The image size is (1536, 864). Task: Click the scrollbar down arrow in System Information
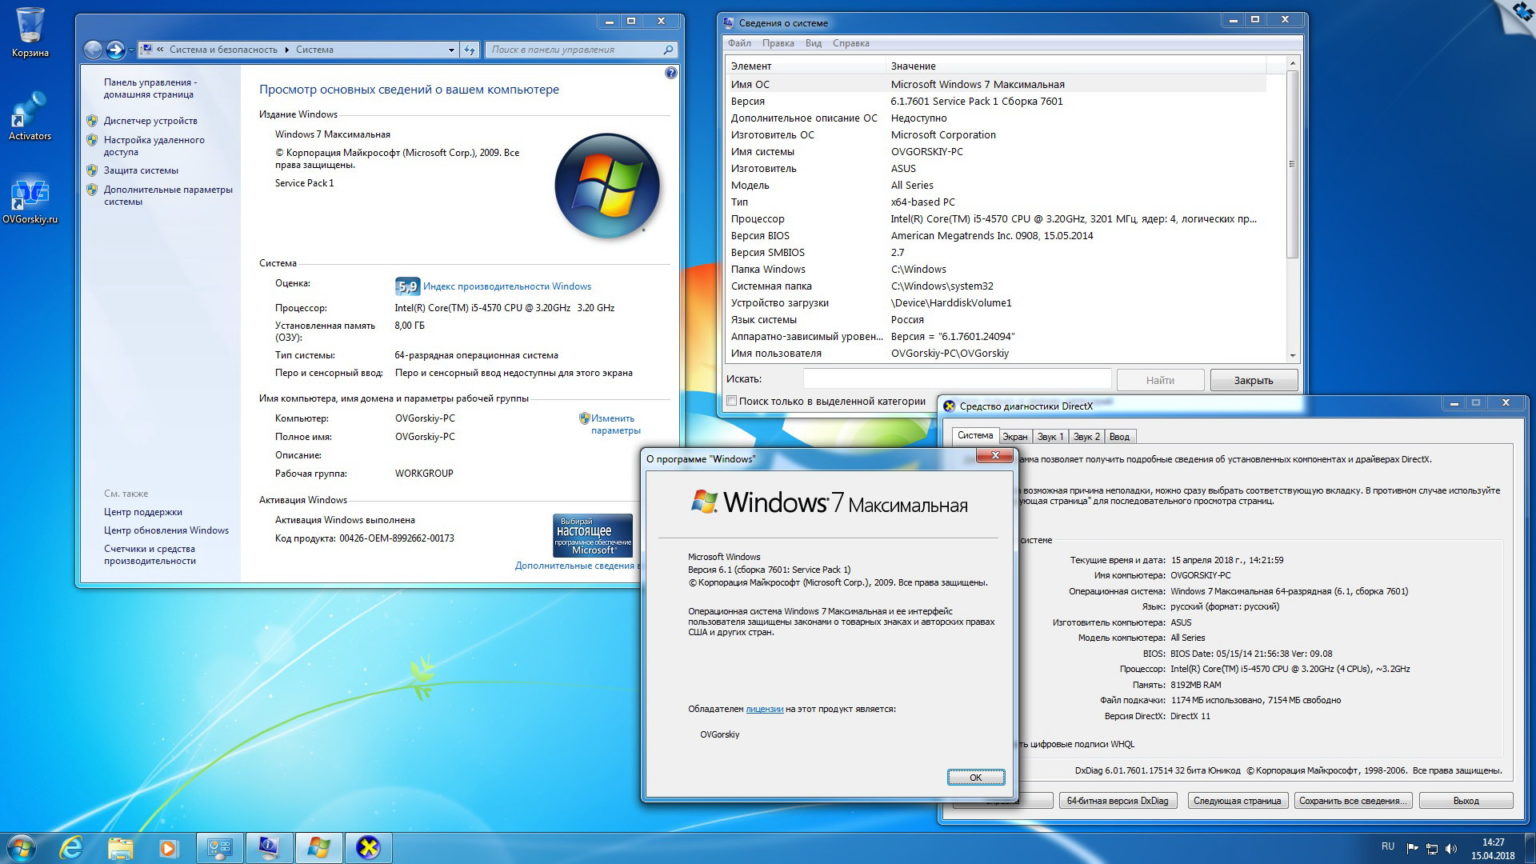click(x=1292, y=355)
